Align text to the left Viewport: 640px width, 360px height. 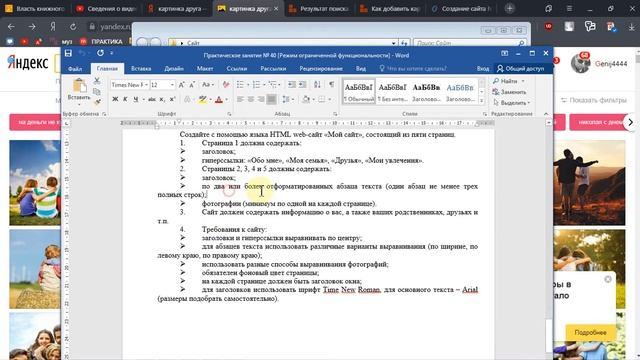(x=240, y=99)
